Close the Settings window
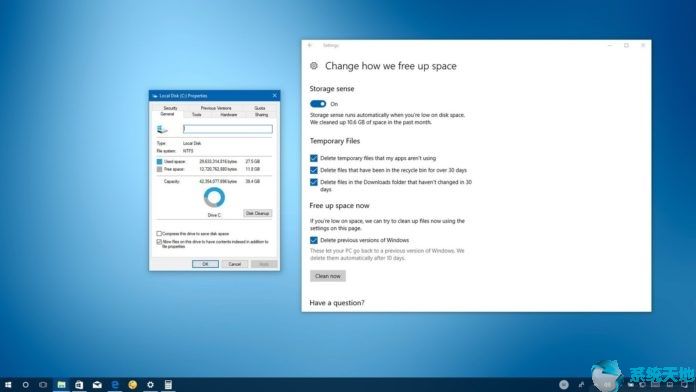The width and height of the screenshot is (696, 392). (x=643, y=45)
